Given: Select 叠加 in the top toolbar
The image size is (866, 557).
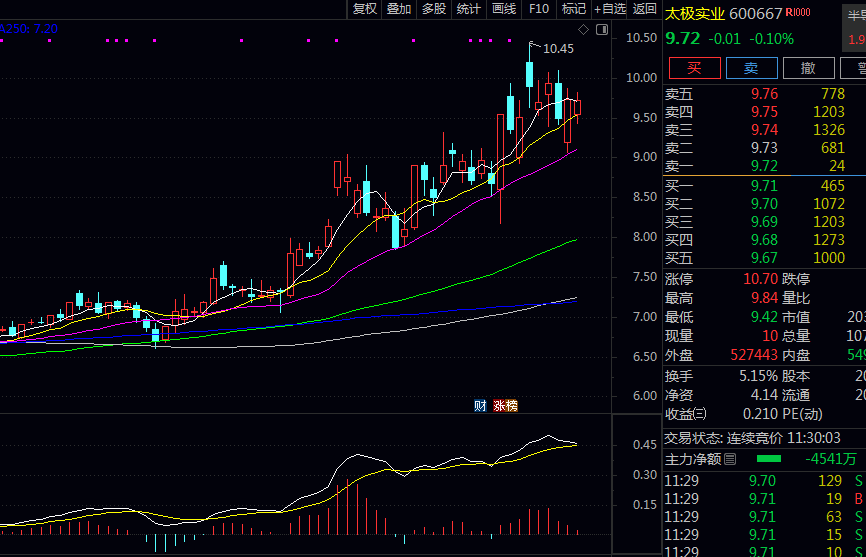Looking at the screenshot, I should click(399, 9).
